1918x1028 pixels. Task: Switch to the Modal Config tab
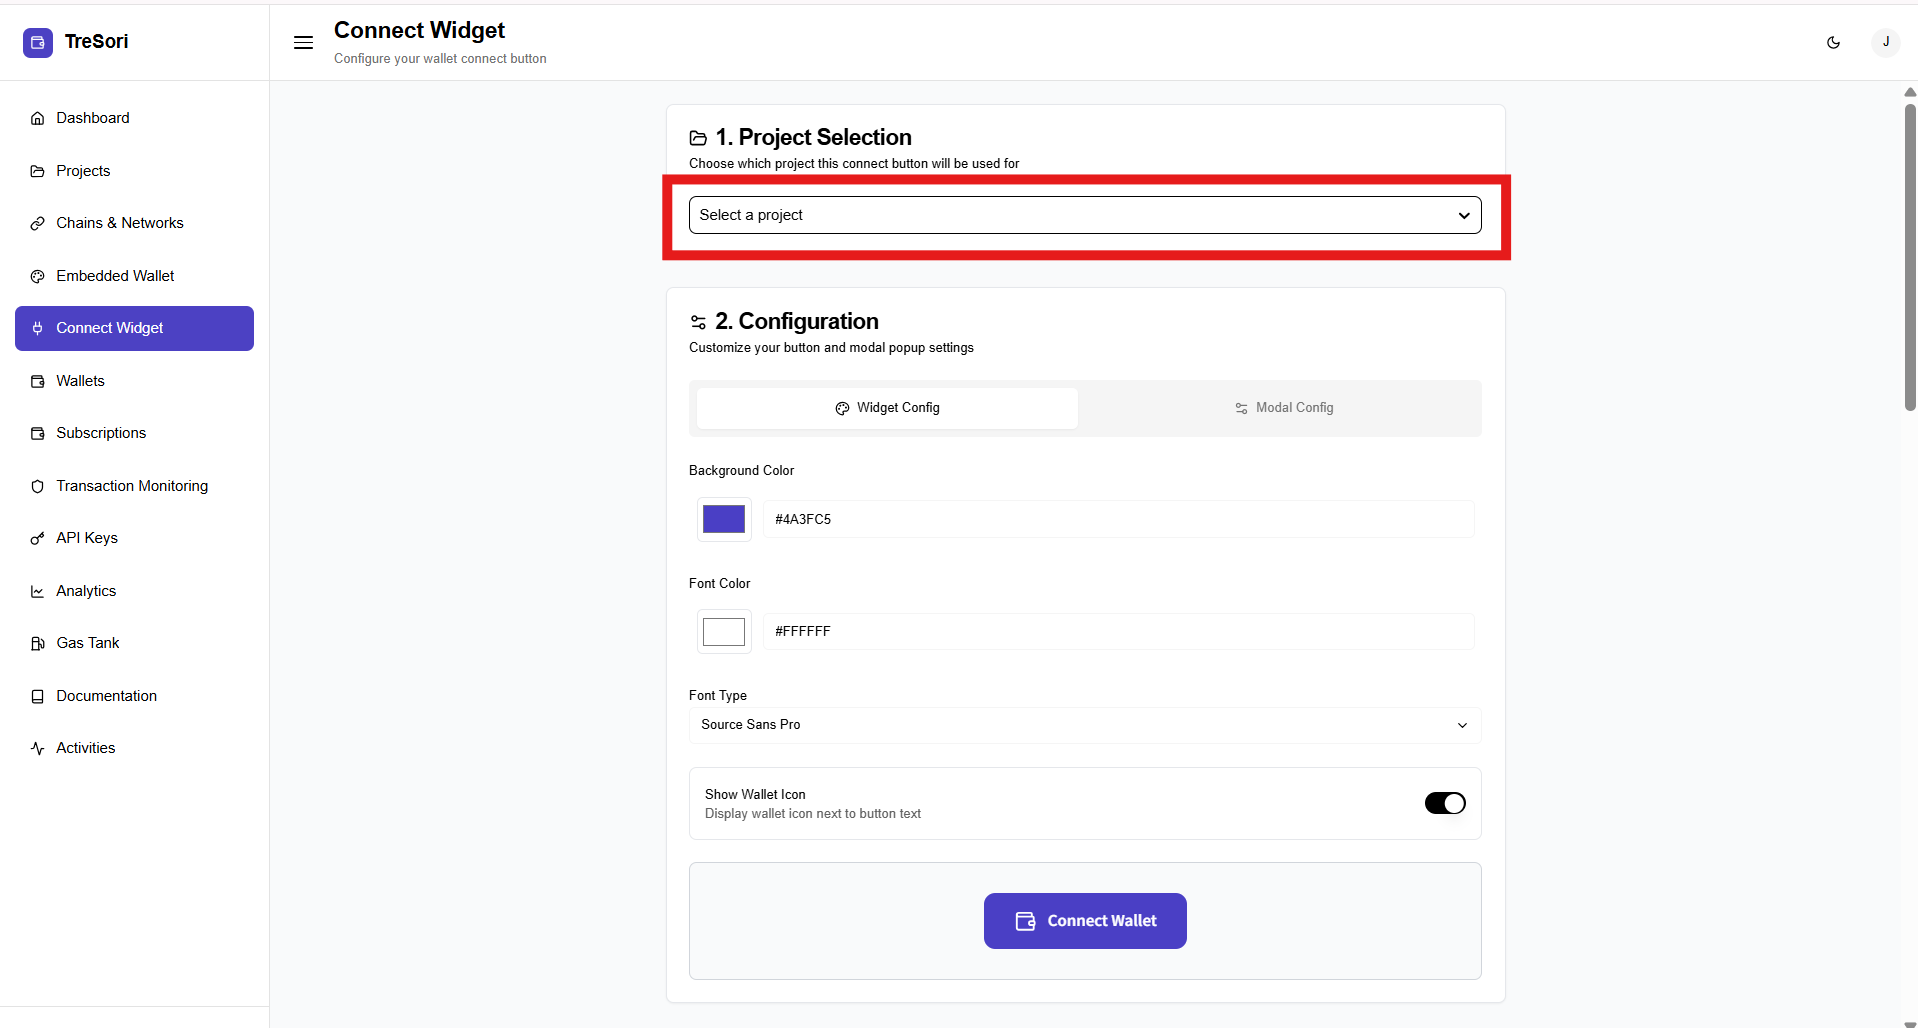coord(1283,408)
